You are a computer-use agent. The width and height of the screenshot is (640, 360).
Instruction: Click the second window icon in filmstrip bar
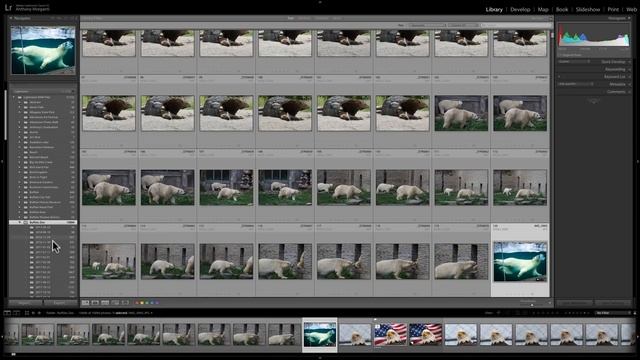[16, 313]
